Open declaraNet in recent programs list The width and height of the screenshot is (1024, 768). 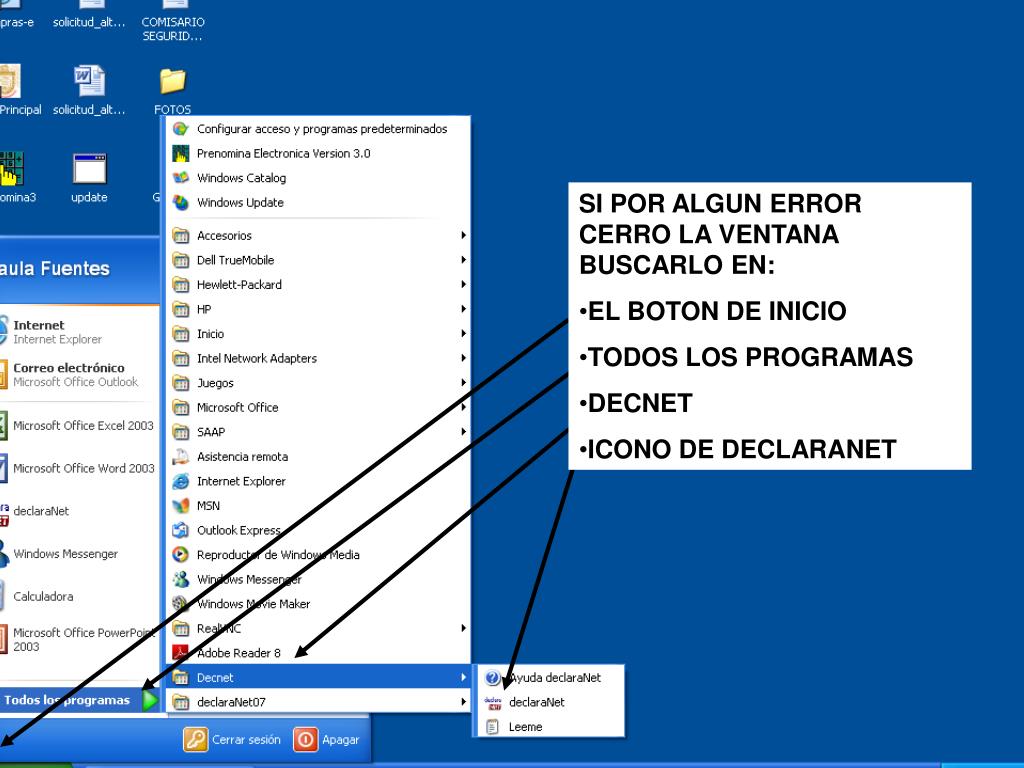(x=78, y=511)
